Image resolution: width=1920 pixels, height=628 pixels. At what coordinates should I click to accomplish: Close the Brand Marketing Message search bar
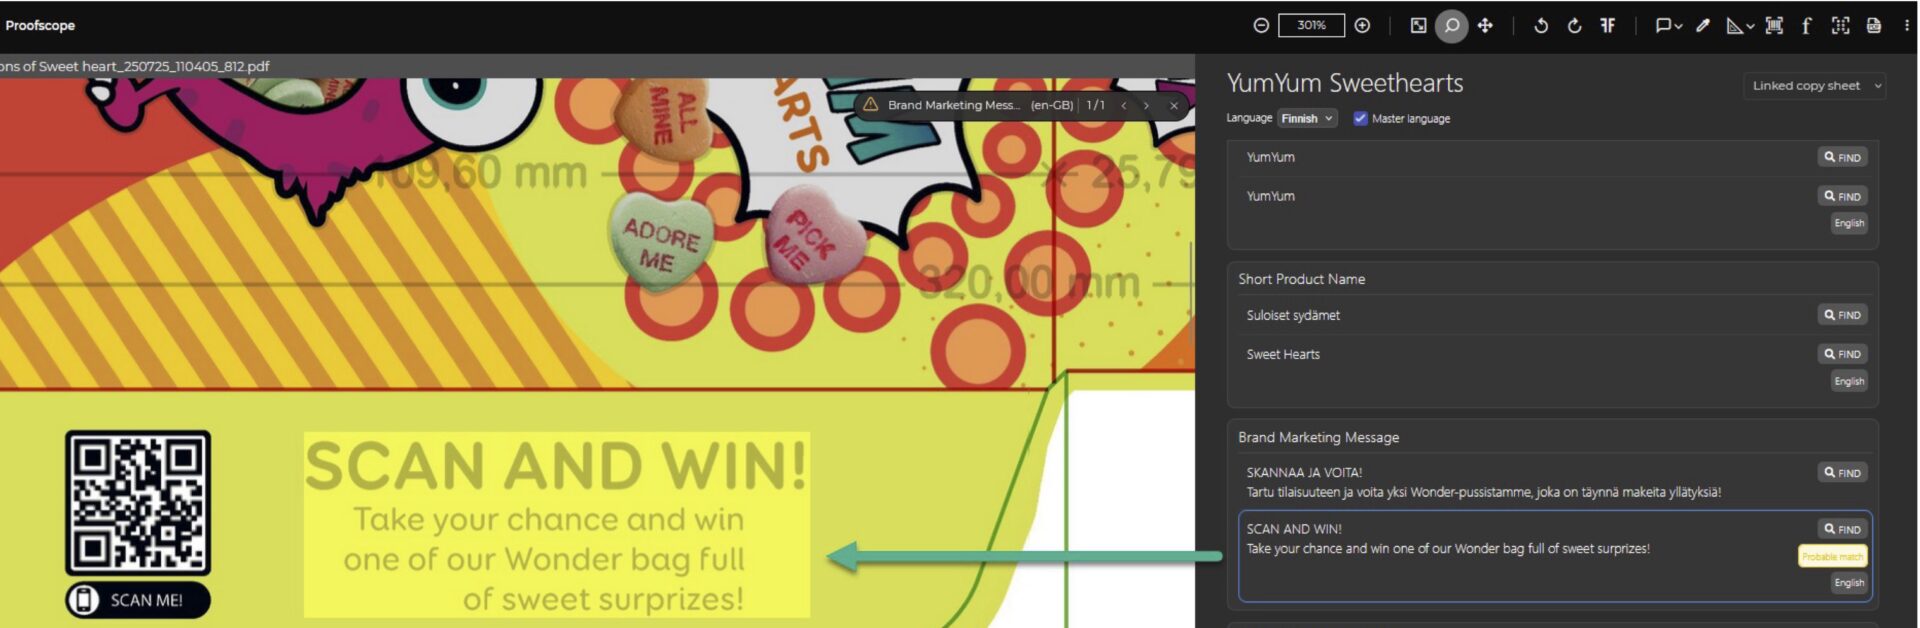(x=1174, y=105)
